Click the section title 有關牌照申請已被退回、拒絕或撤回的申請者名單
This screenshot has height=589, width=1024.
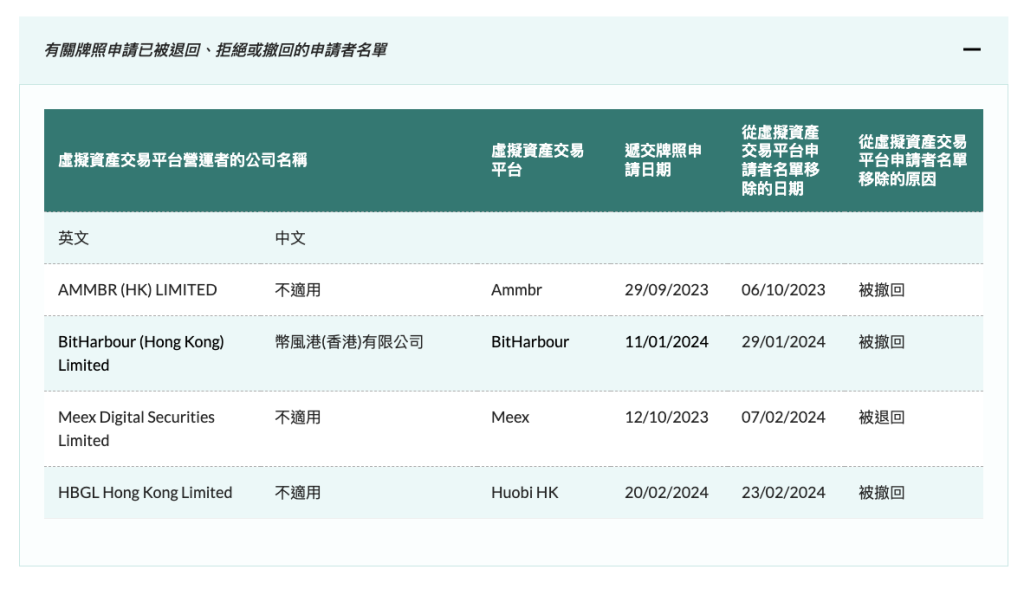[x=216, y=50]
